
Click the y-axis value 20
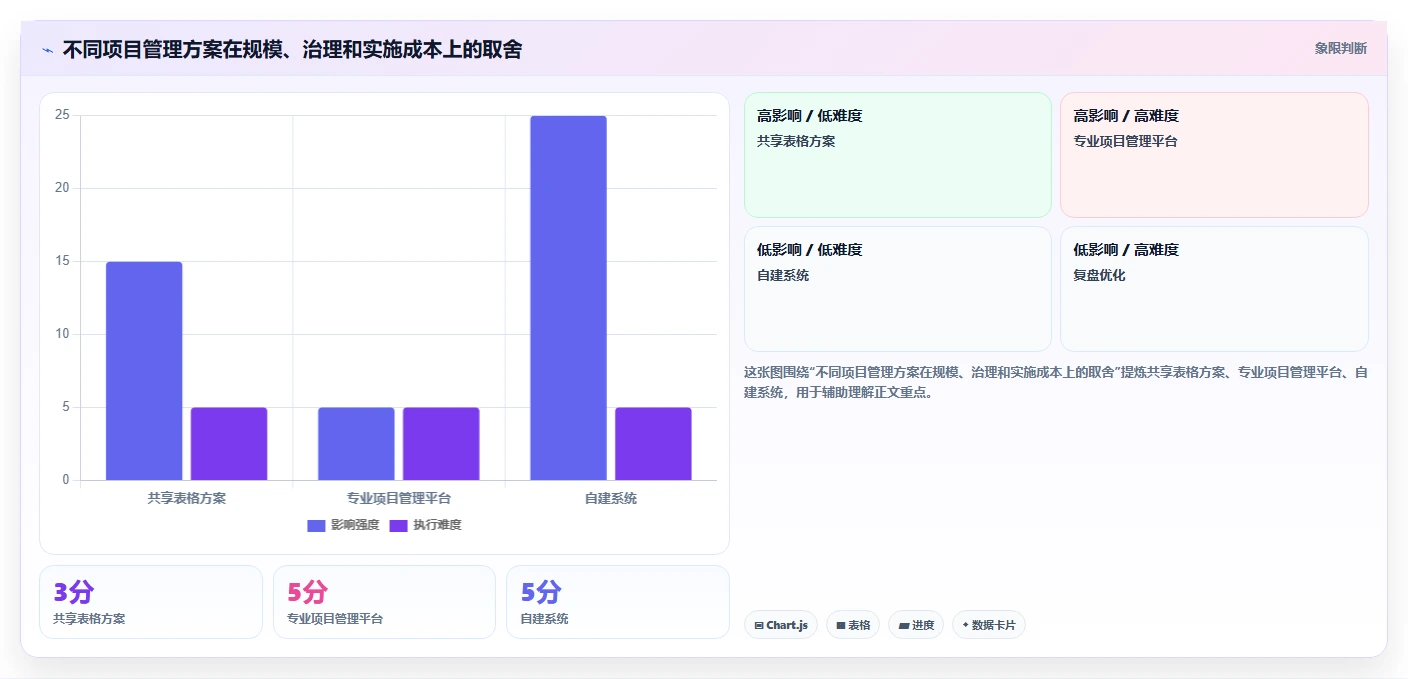click(62, 188)
